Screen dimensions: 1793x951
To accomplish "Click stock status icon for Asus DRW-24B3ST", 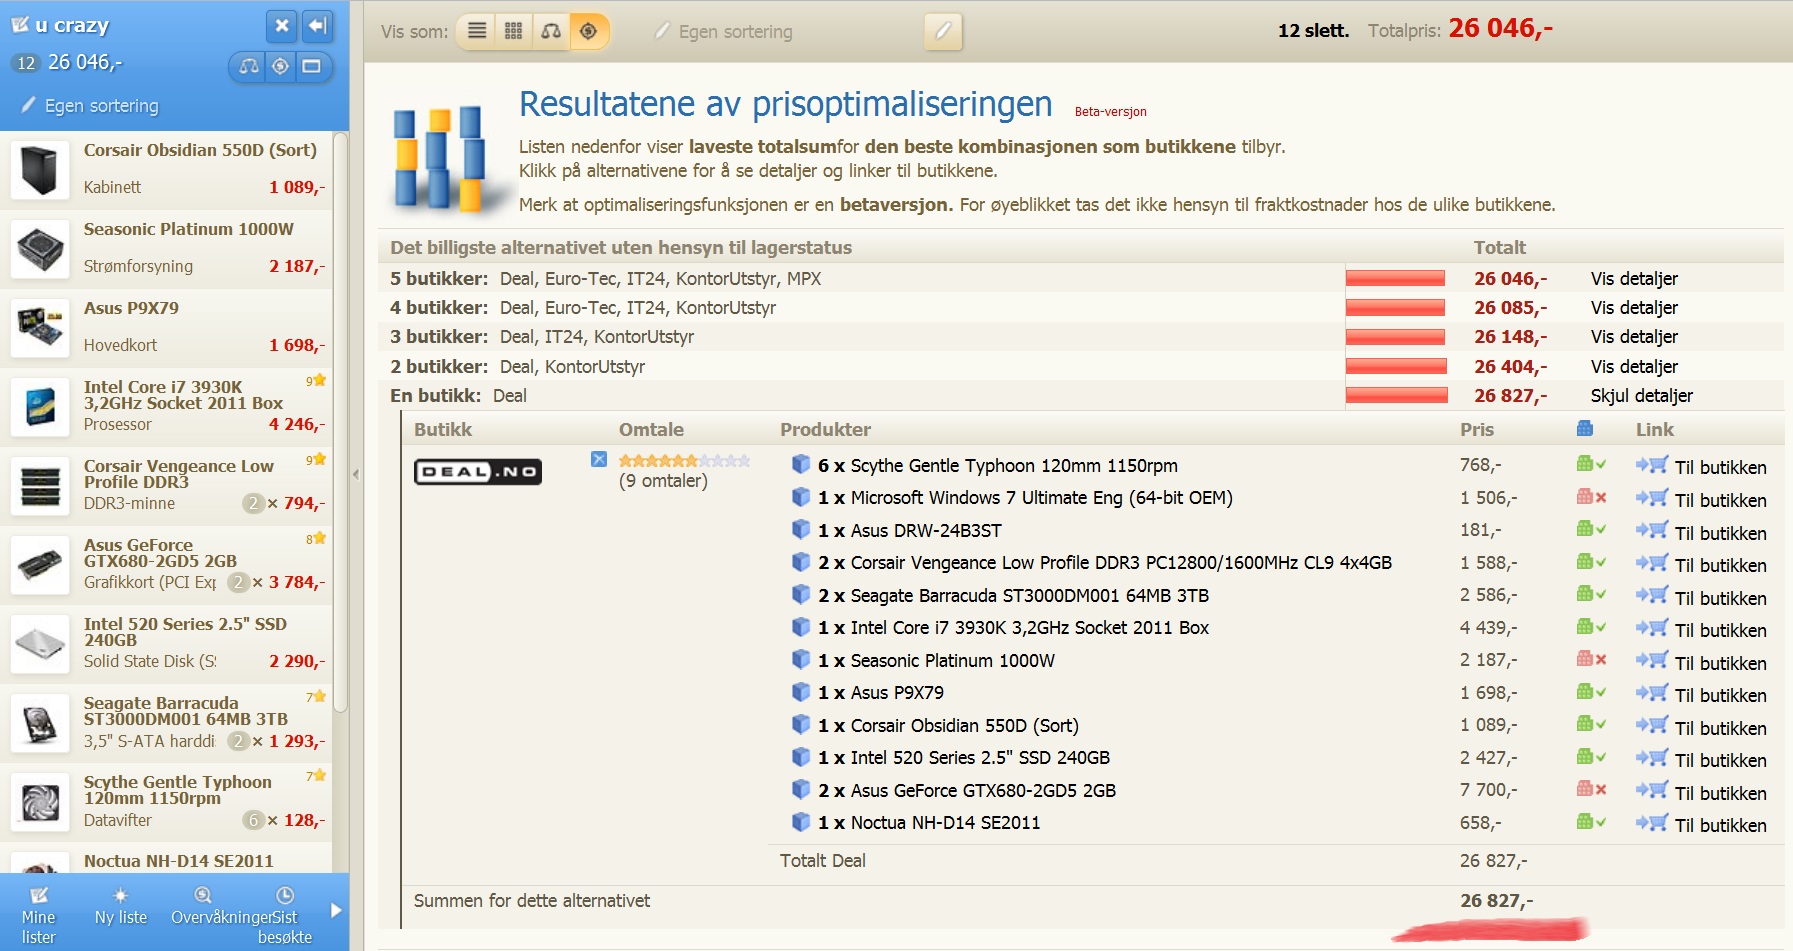I will tap(1591, 529).
